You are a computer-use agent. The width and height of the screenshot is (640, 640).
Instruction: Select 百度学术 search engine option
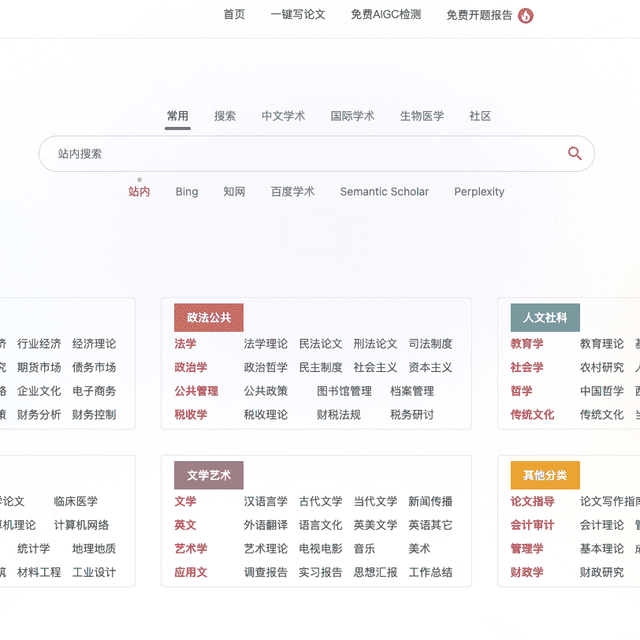293,191
